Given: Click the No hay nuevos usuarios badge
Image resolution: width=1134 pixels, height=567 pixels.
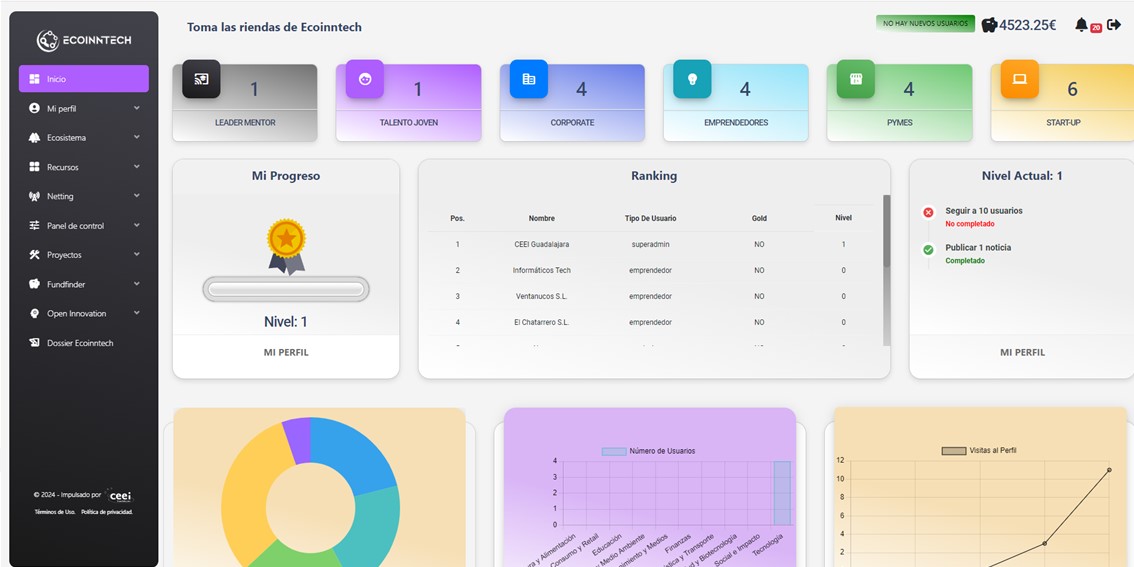Looking at the screenshot, I should tap(925, 24).
